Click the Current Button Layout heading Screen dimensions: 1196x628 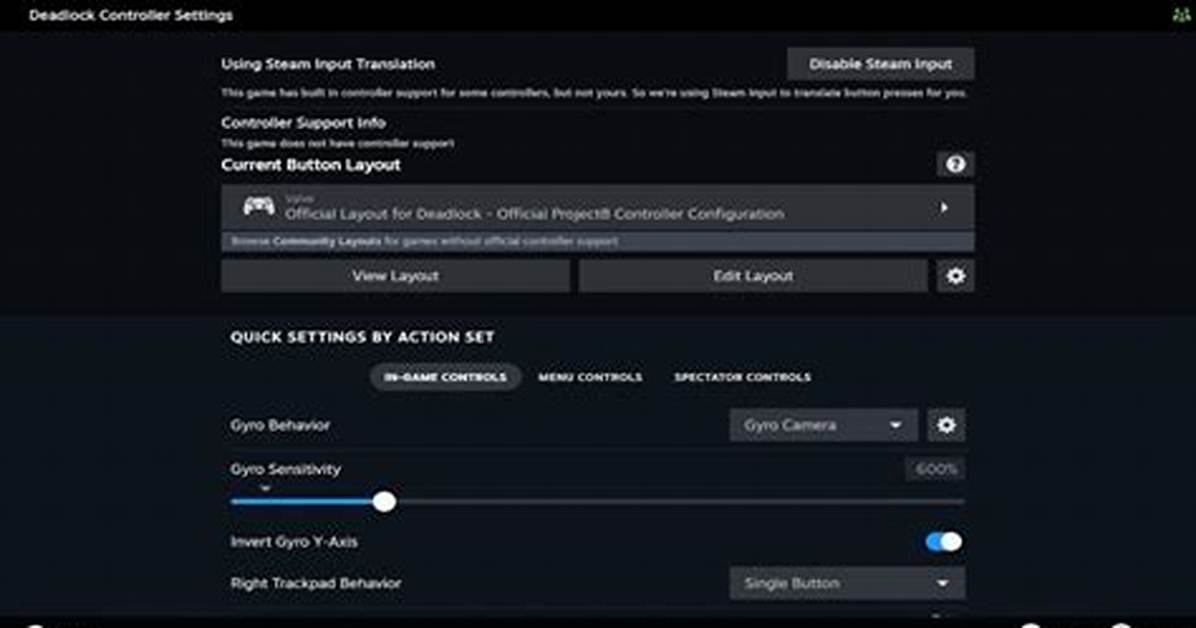[310, 165]
